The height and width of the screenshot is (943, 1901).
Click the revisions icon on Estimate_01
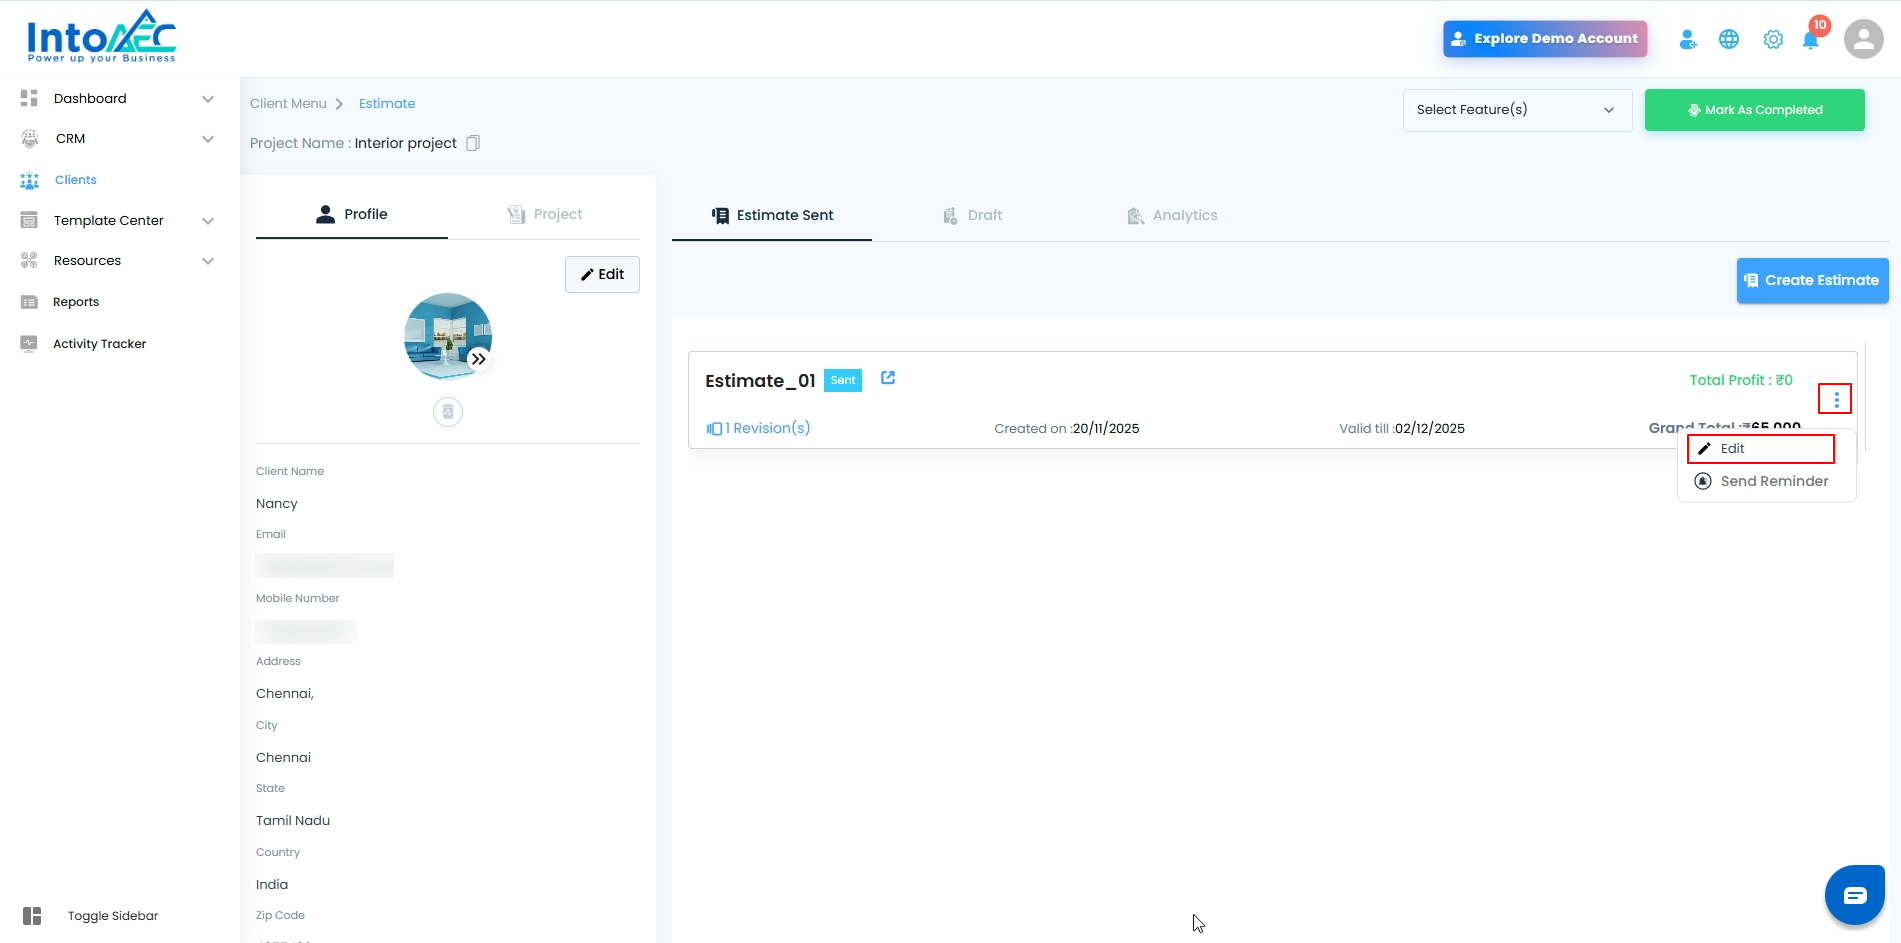(714, 429)
